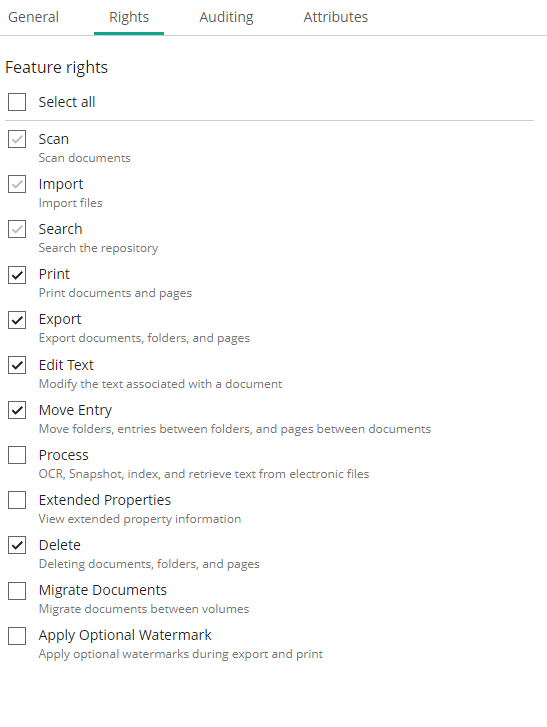Screen dimensions: 547x727
Task: Switch to the Auditing tab
Action: click(226, 17)
